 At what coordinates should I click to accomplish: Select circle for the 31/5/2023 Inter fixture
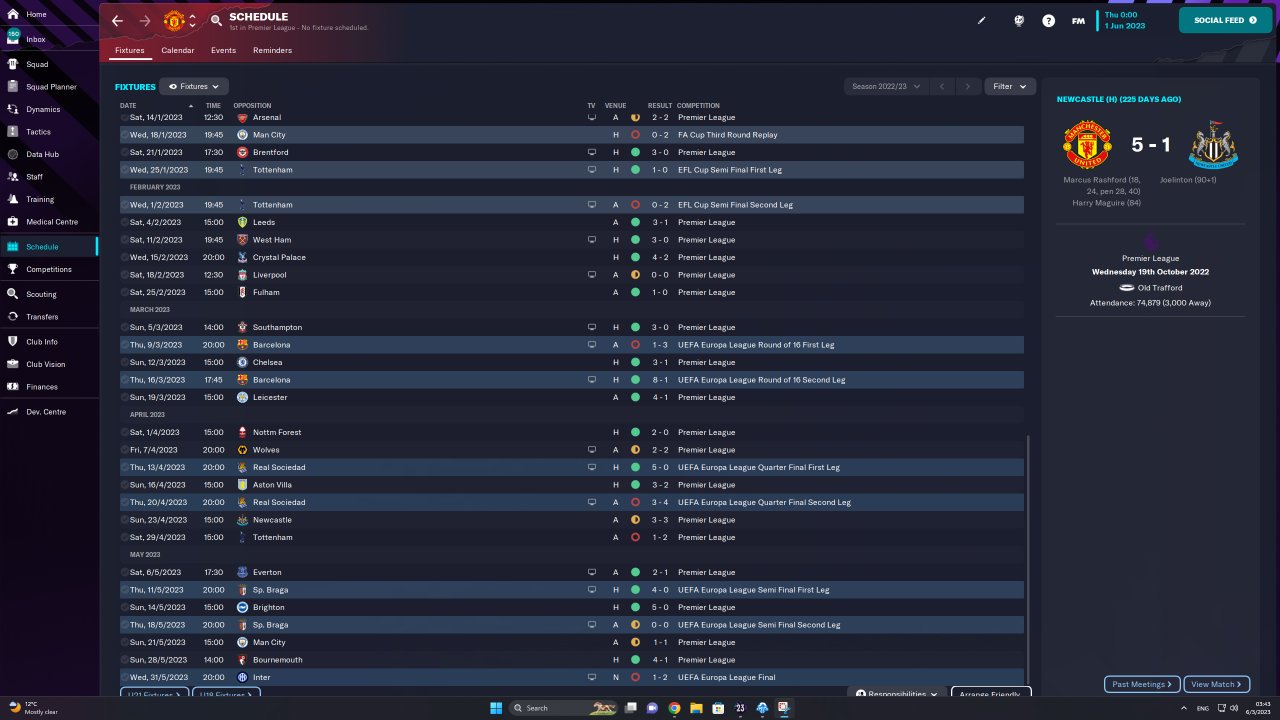pos(125,677)
